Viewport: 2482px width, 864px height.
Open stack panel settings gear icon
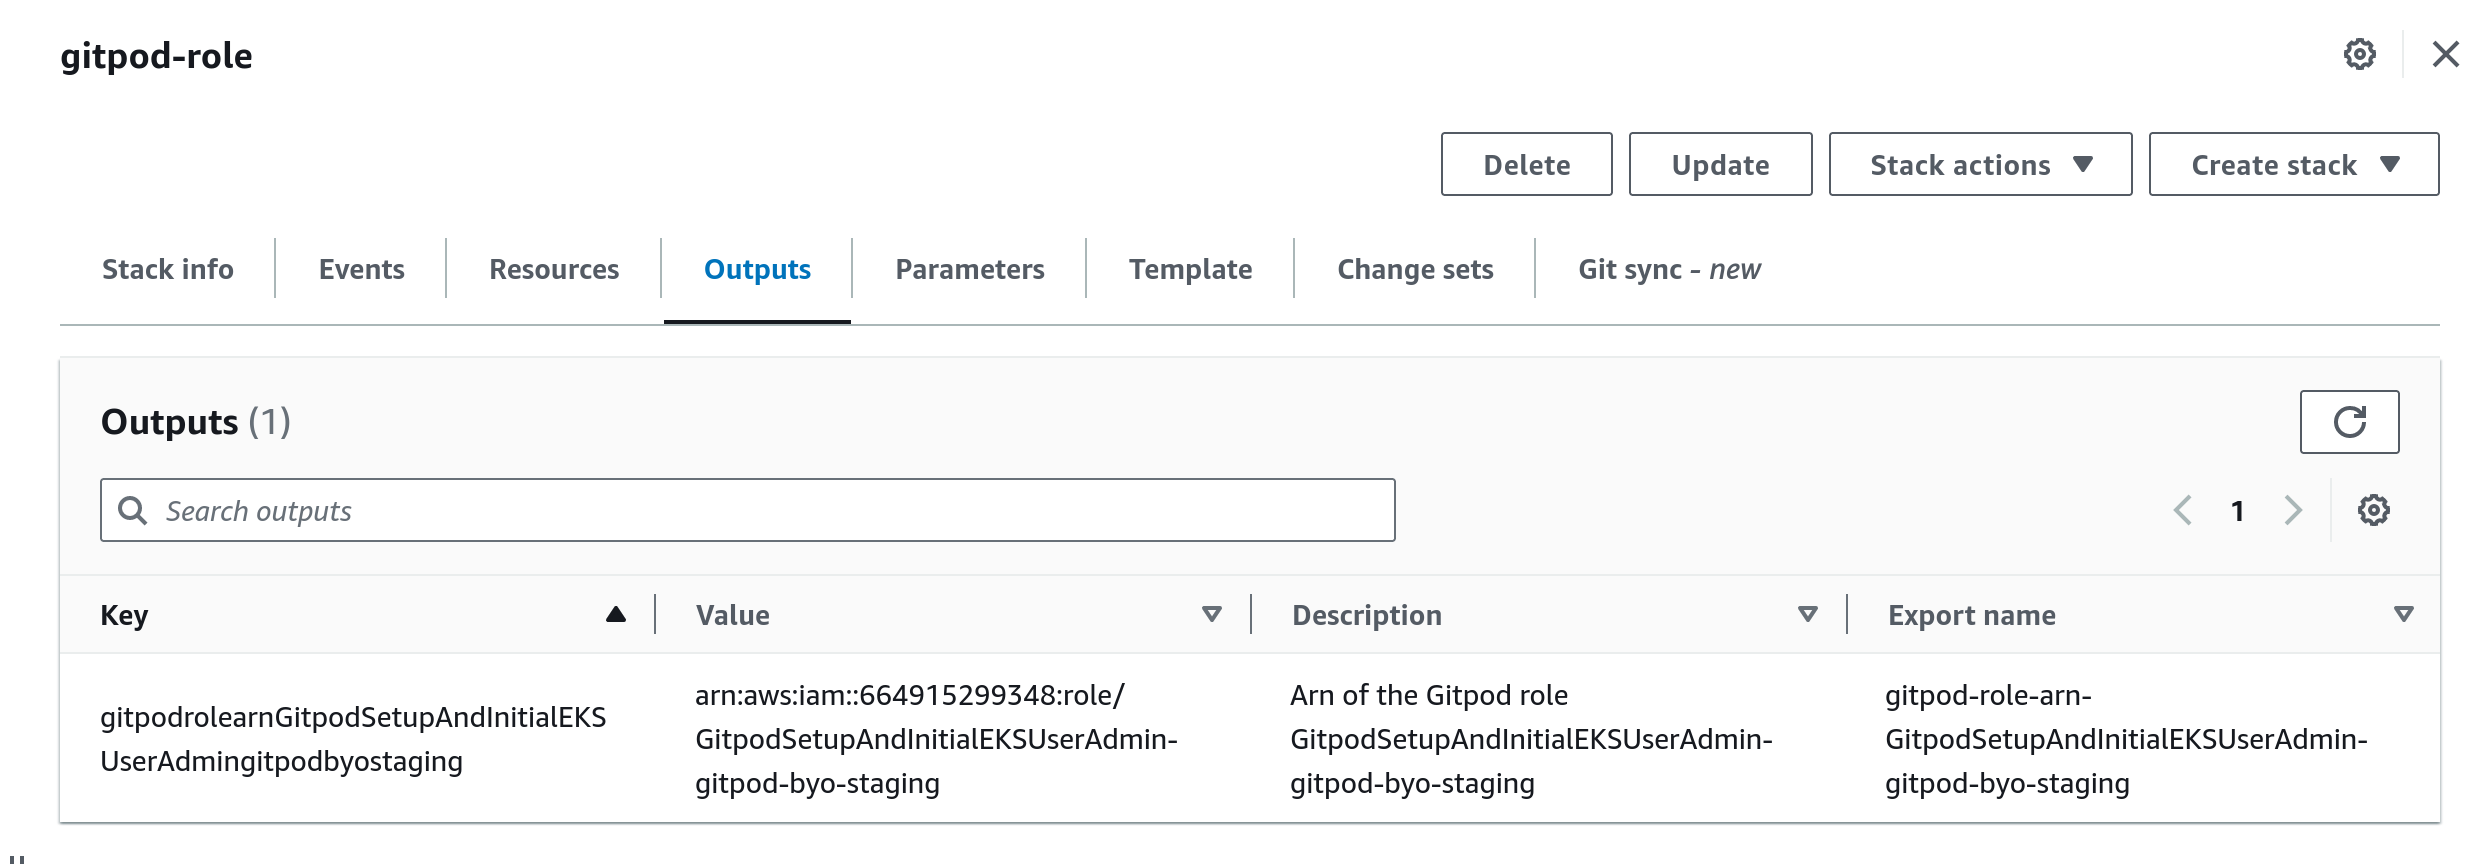pos(2359,54)
